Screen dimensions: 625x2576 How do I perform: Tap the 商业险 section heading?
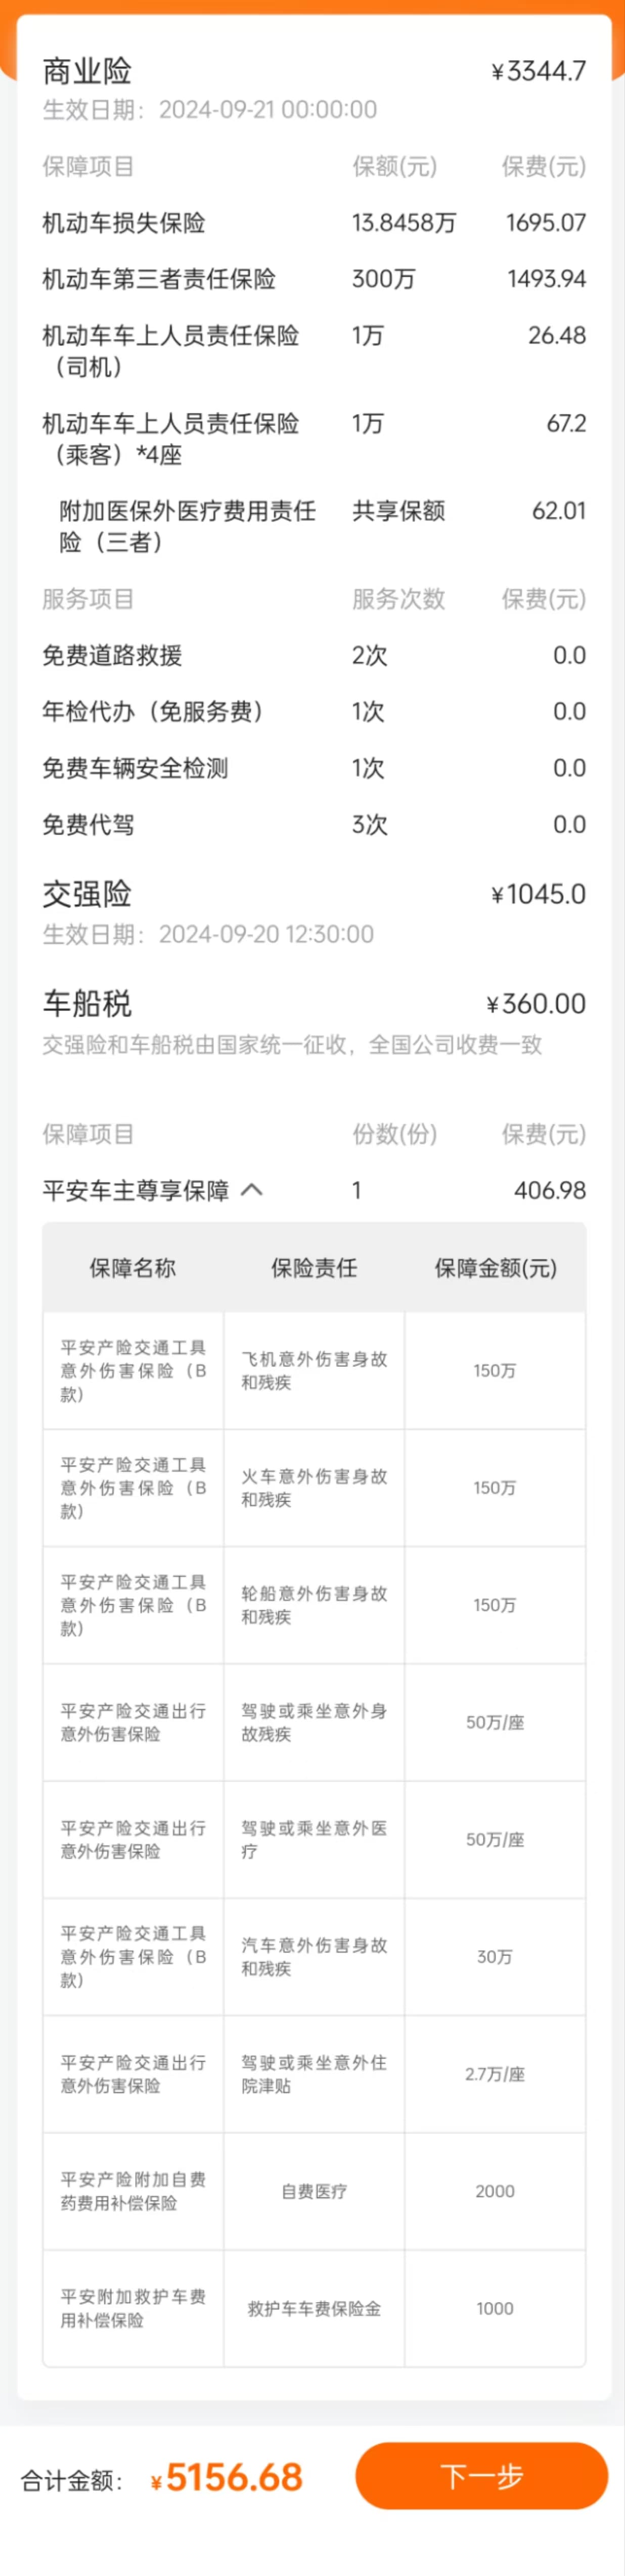(x=87, y=71)
